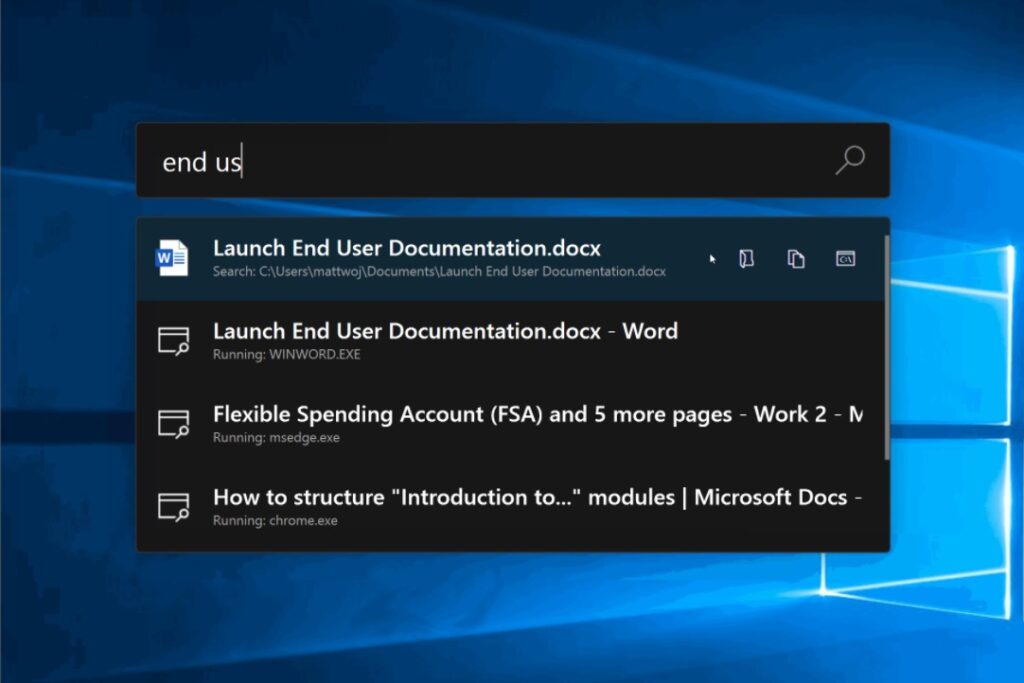Click window icon beside chrome.exe result
Screen dimensions: 1024x683
(x=173, y=507)
